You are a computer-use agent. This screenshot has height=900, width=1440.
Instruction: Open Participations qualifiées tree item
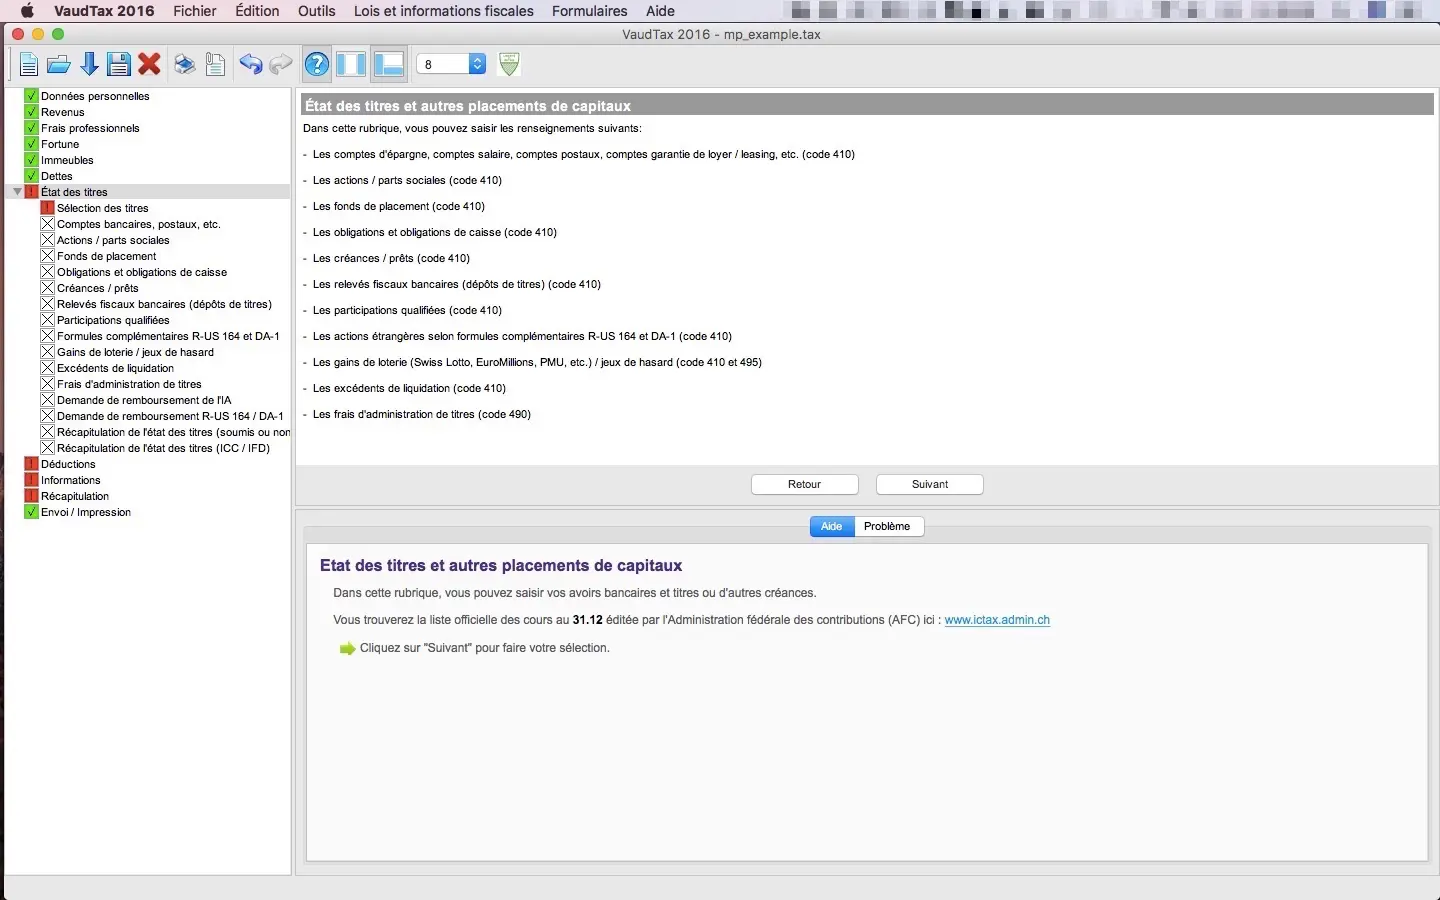113,320
